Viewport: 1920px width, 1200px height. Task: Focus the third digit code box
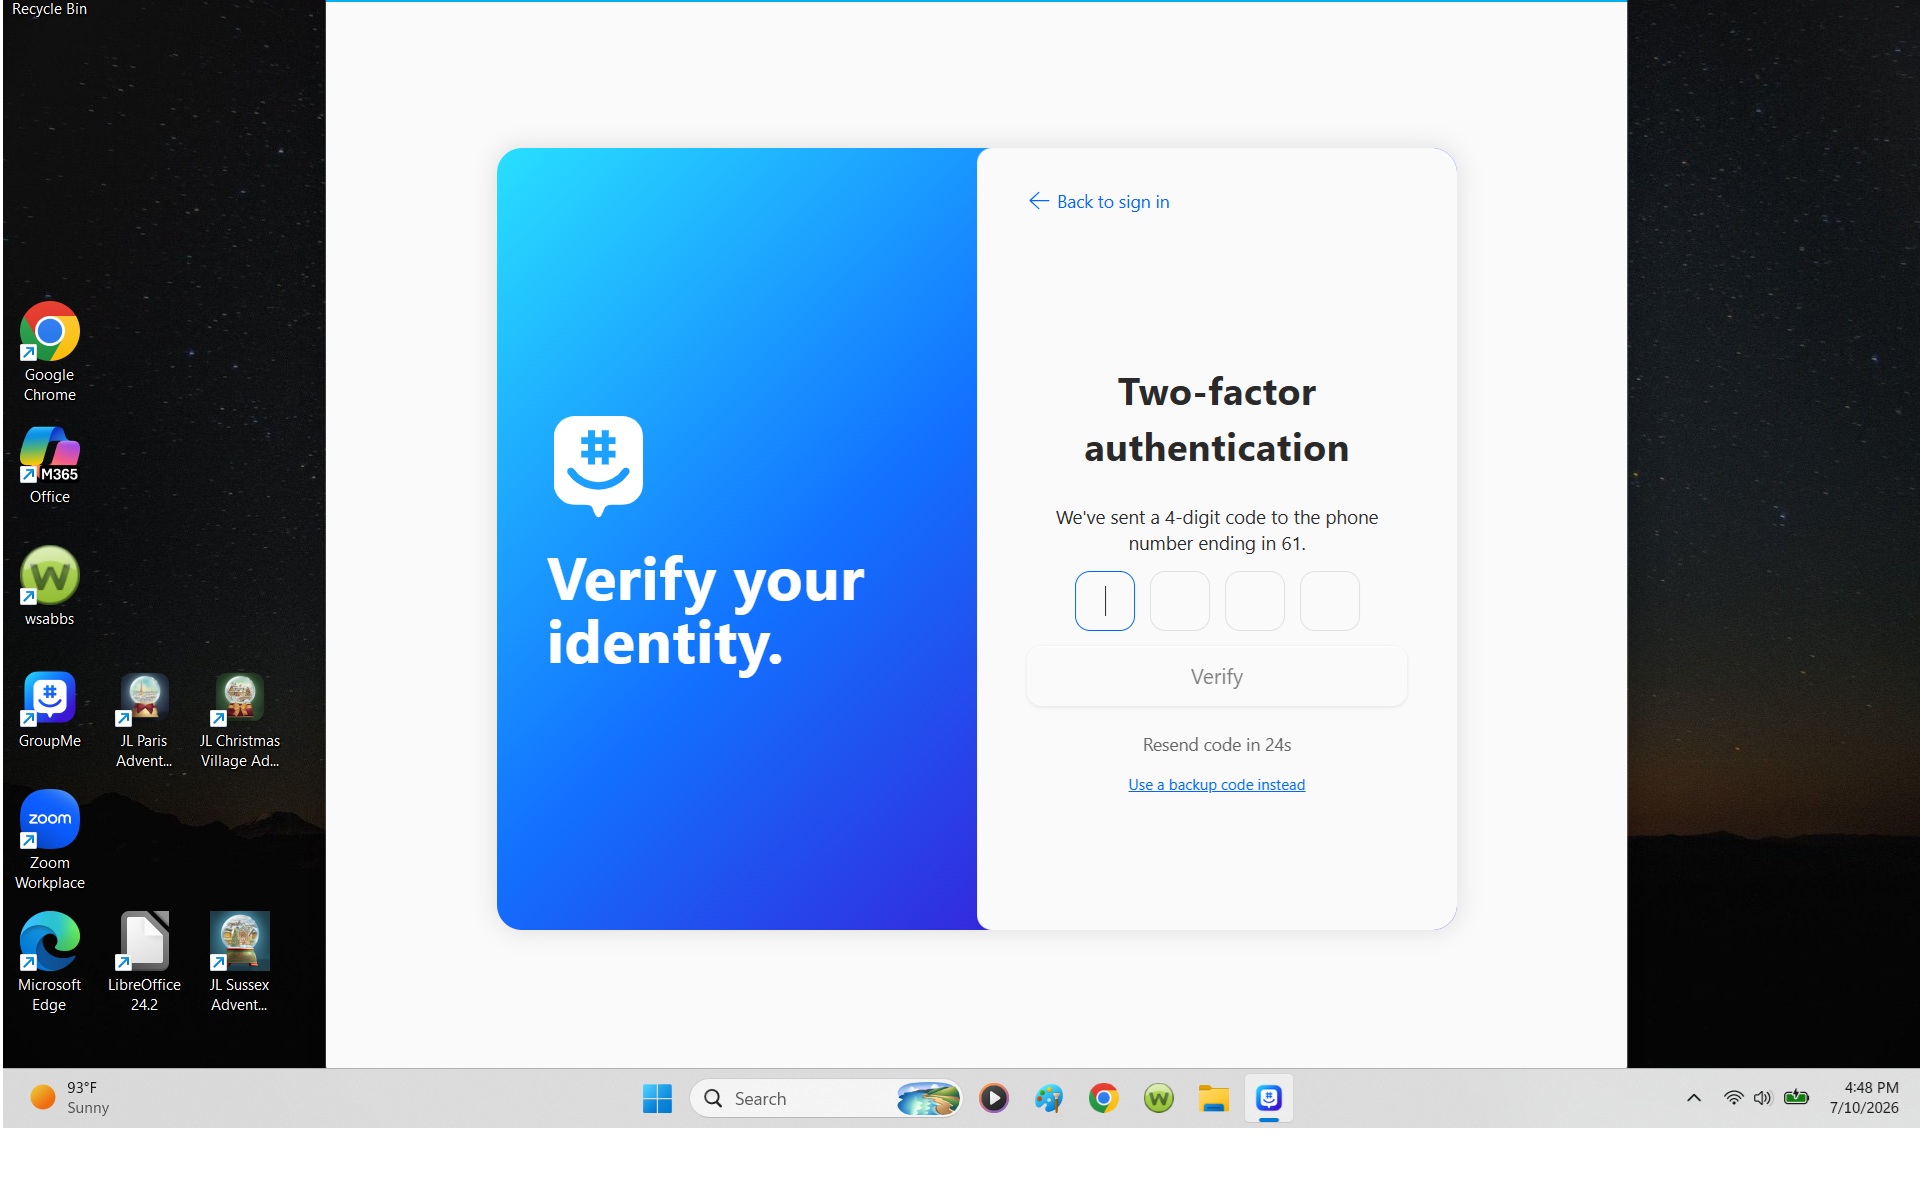click(1254, 601)
